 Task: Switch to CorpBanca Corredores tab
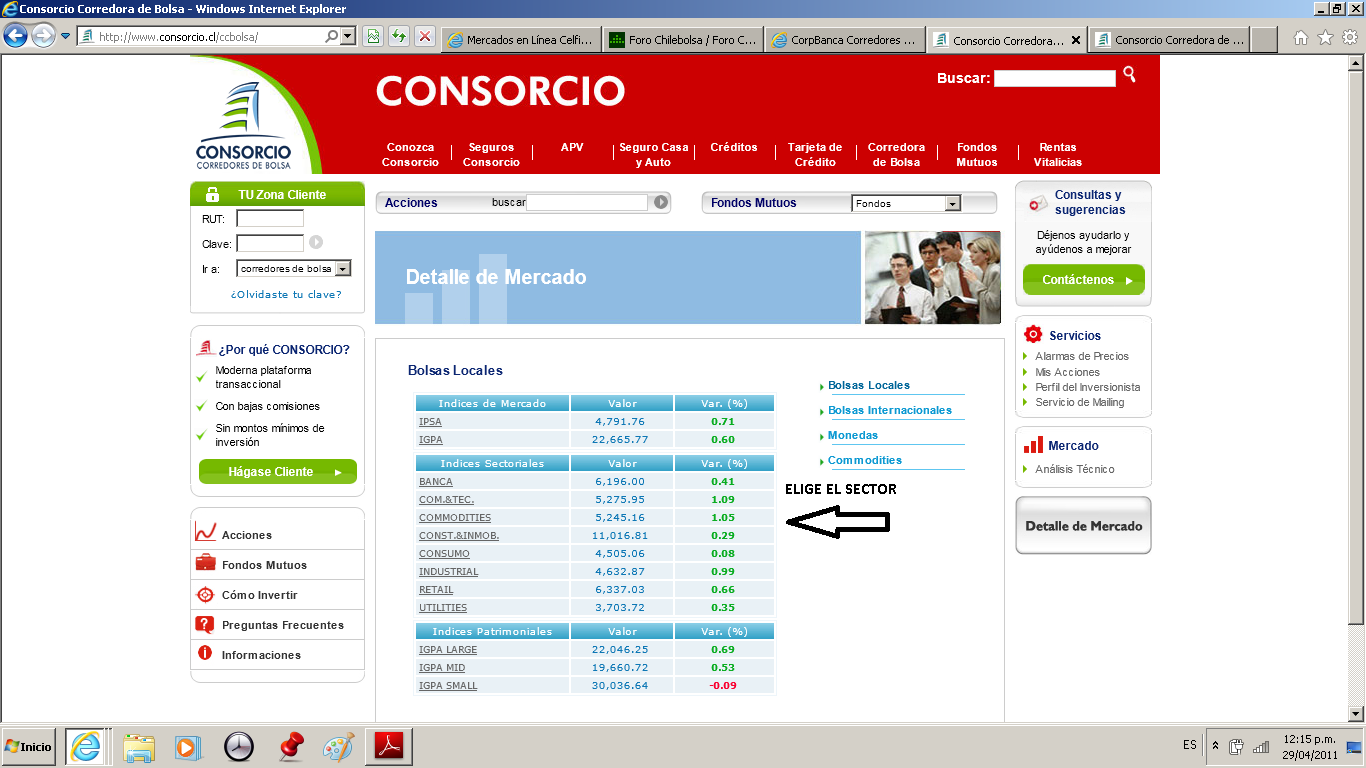point(845,40)
